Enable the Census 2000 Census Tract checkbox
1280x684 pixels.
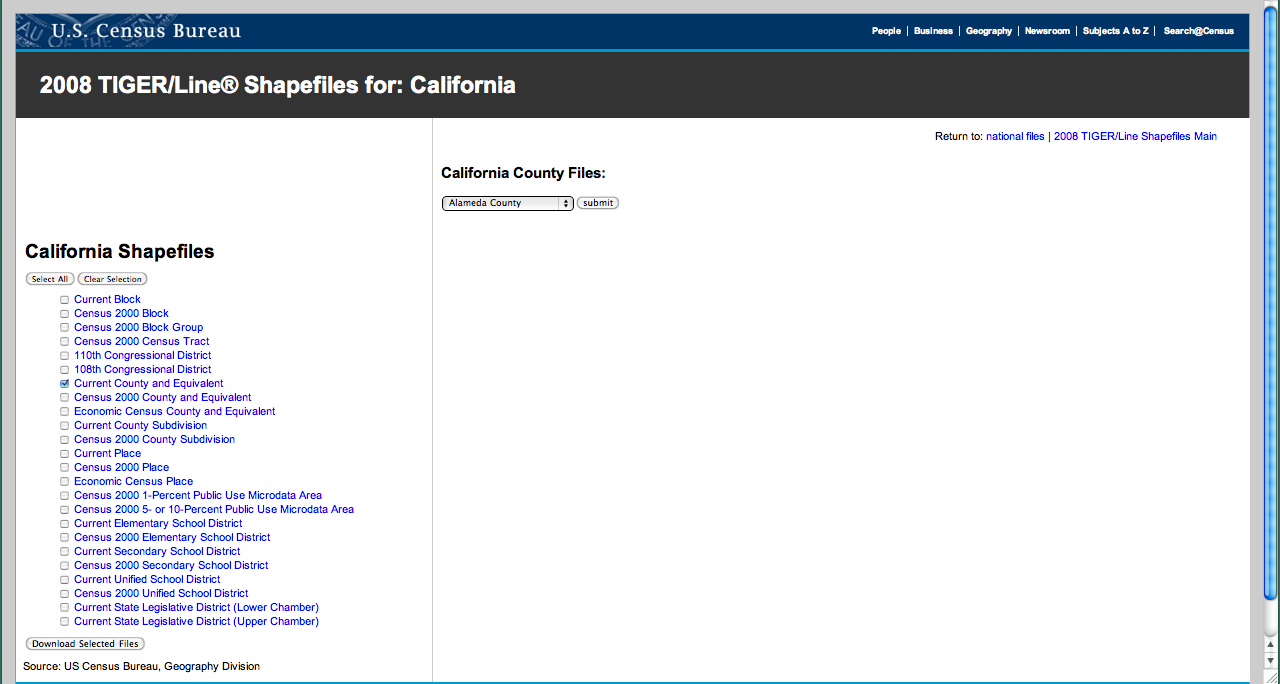[65, 342]
